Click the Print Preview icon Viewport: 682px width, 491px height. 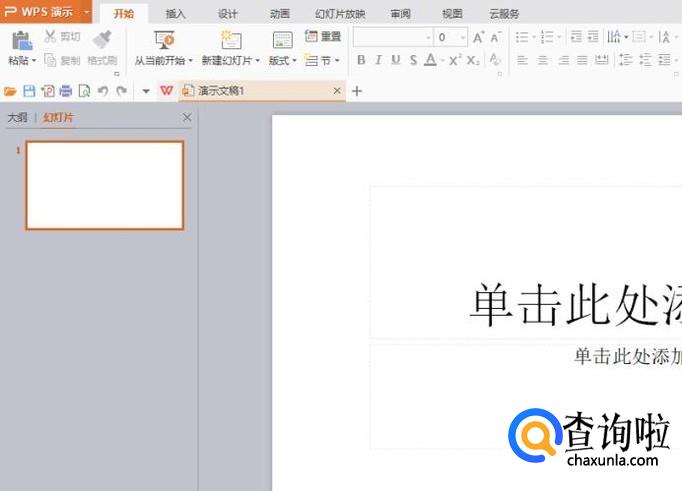click(x=84, y=91)
